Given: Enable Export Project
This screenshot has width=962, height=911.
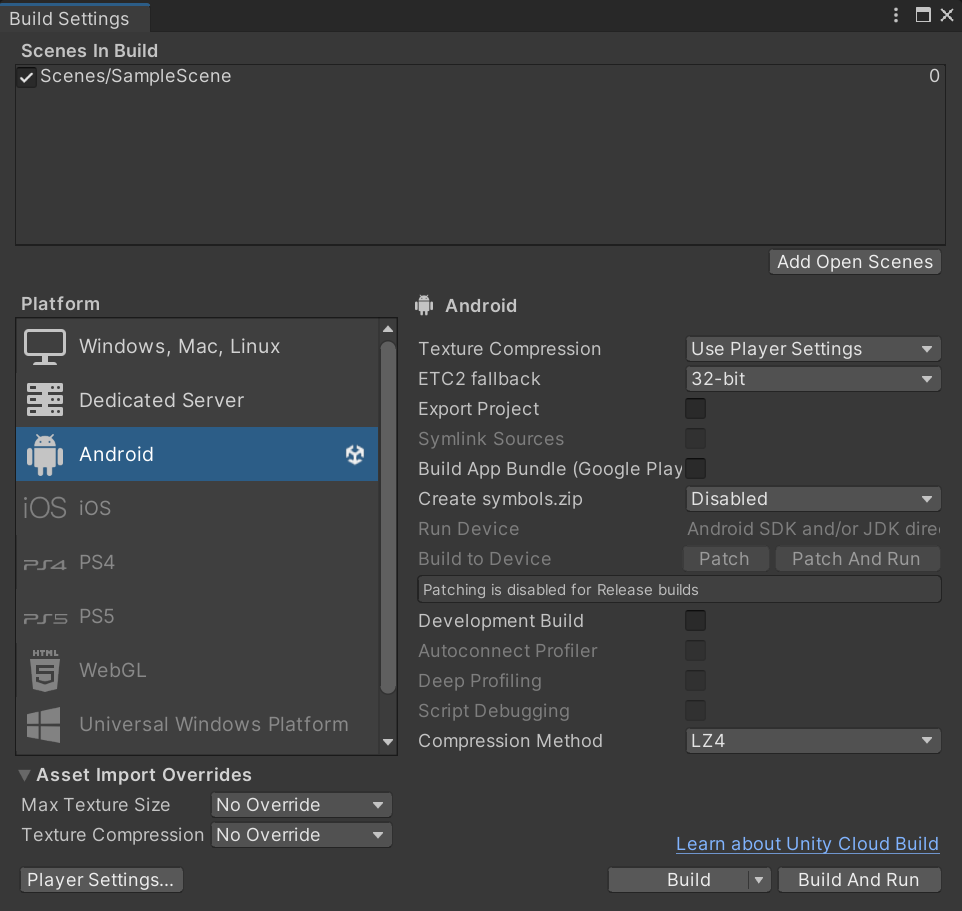Looking at the screenshot, I should pos(695,408).
